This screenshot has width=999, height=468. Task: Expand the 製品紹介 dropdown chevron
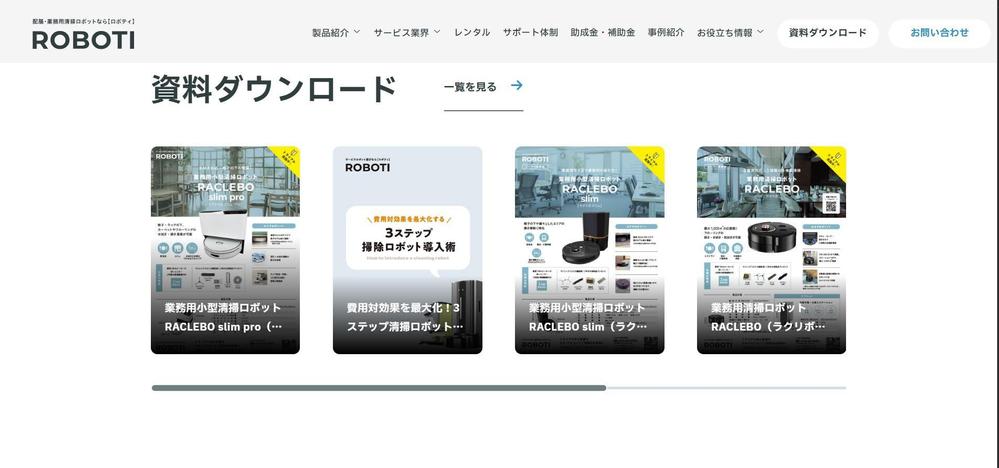click(x=357, y=32)
